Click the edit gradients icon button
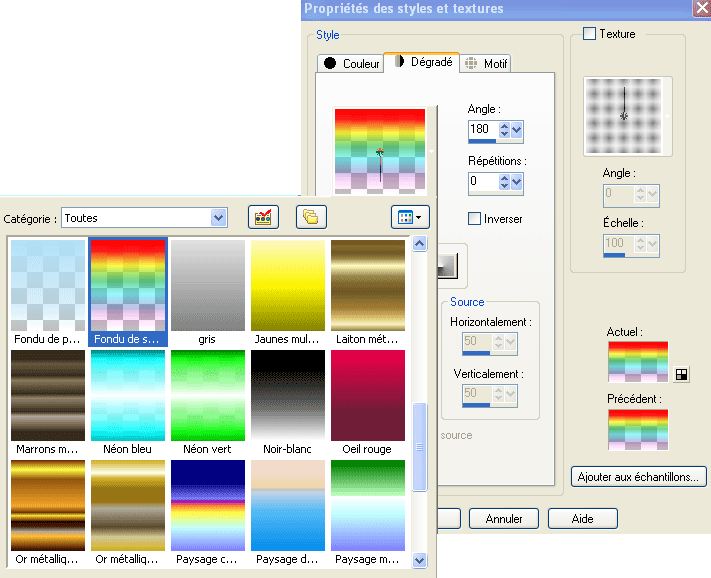This screenshot has width=711, height=578. click(263, 216)
